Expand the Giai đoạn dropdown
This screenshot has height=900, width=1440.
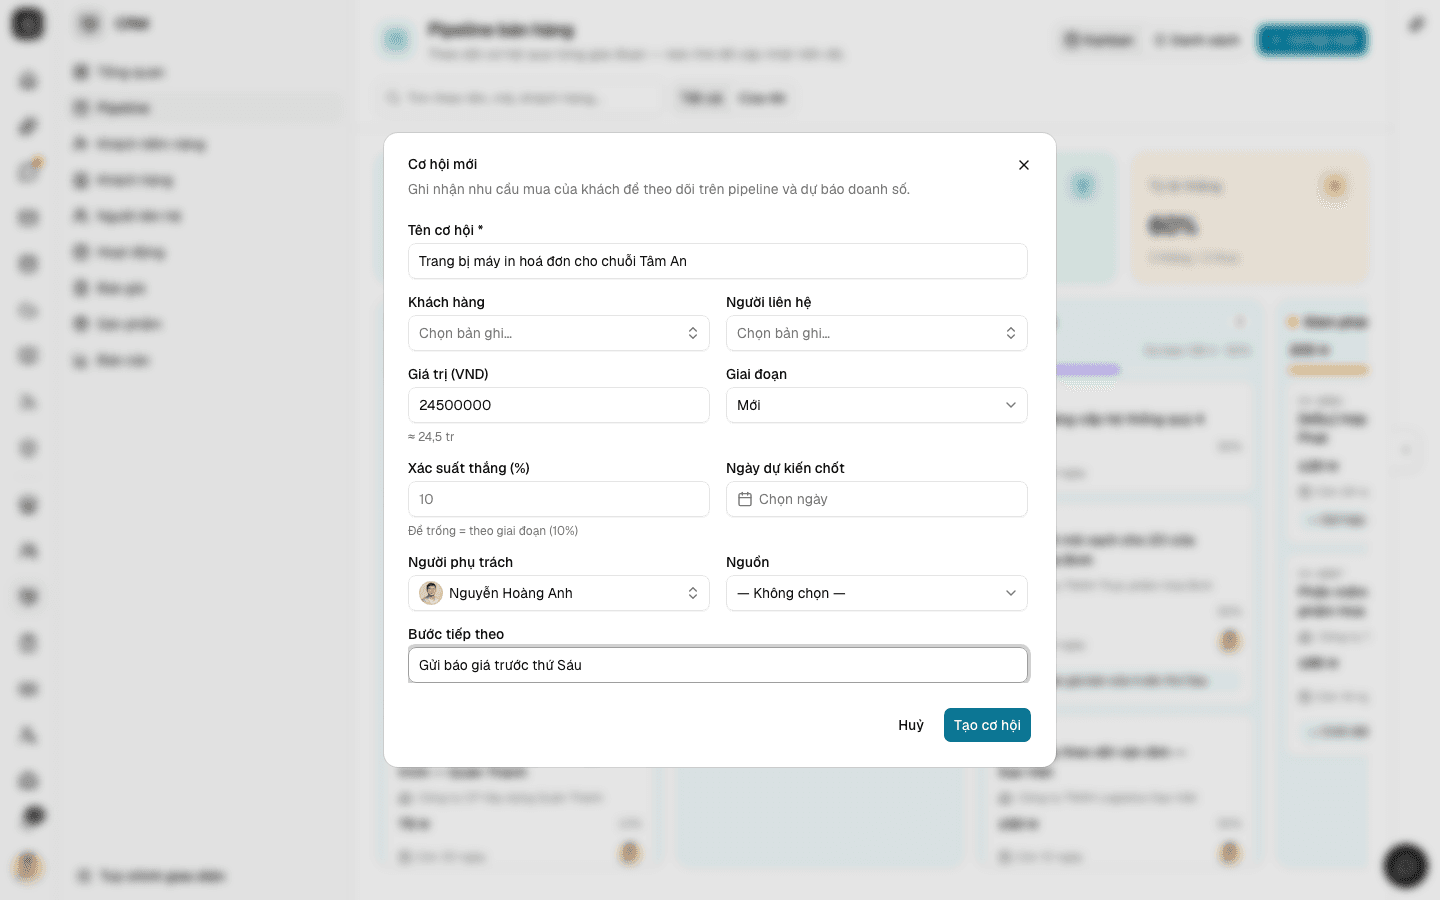pos(876,405)
